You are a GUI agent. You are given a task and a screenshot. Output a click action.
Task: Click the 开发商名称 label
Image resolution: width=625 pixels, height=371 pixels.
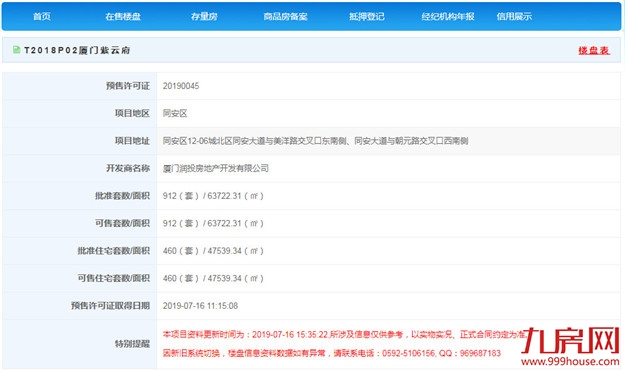(x=128, y=168)
